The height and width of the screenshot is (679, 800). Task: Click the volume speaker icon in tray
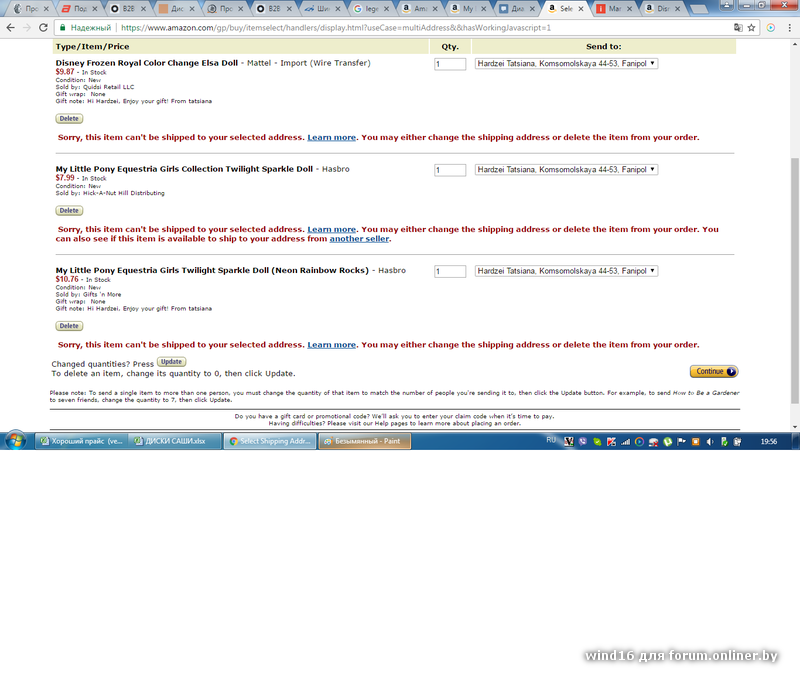[x=710, y=441]
